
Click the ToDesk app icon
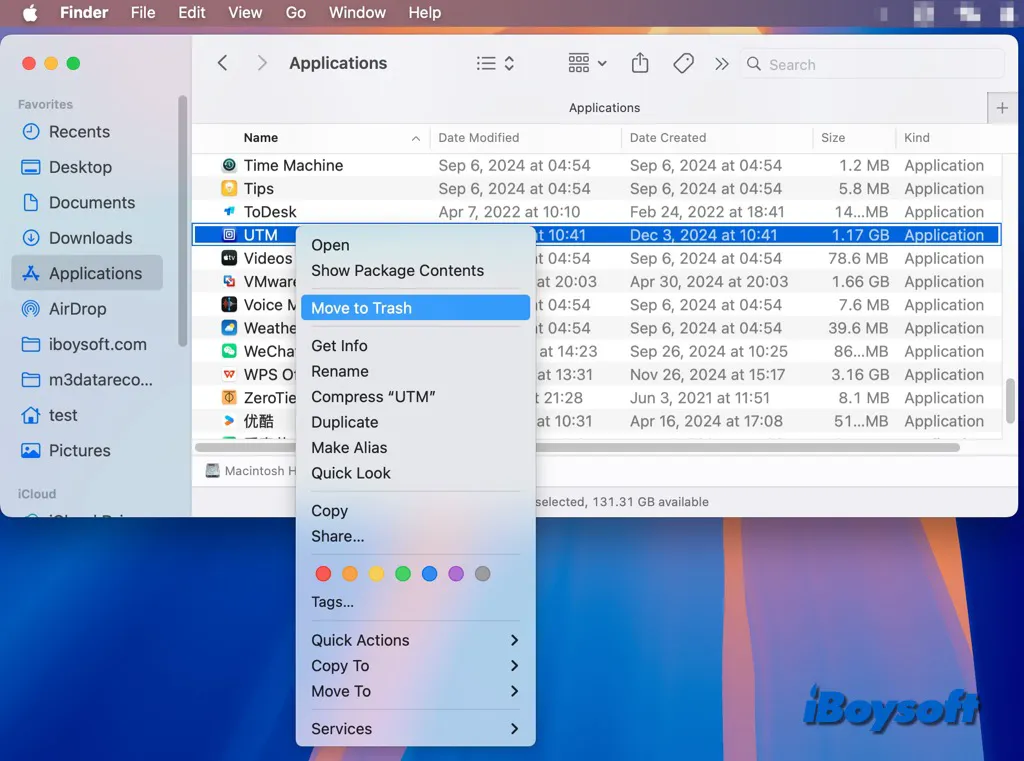click(x=229, y=212)
